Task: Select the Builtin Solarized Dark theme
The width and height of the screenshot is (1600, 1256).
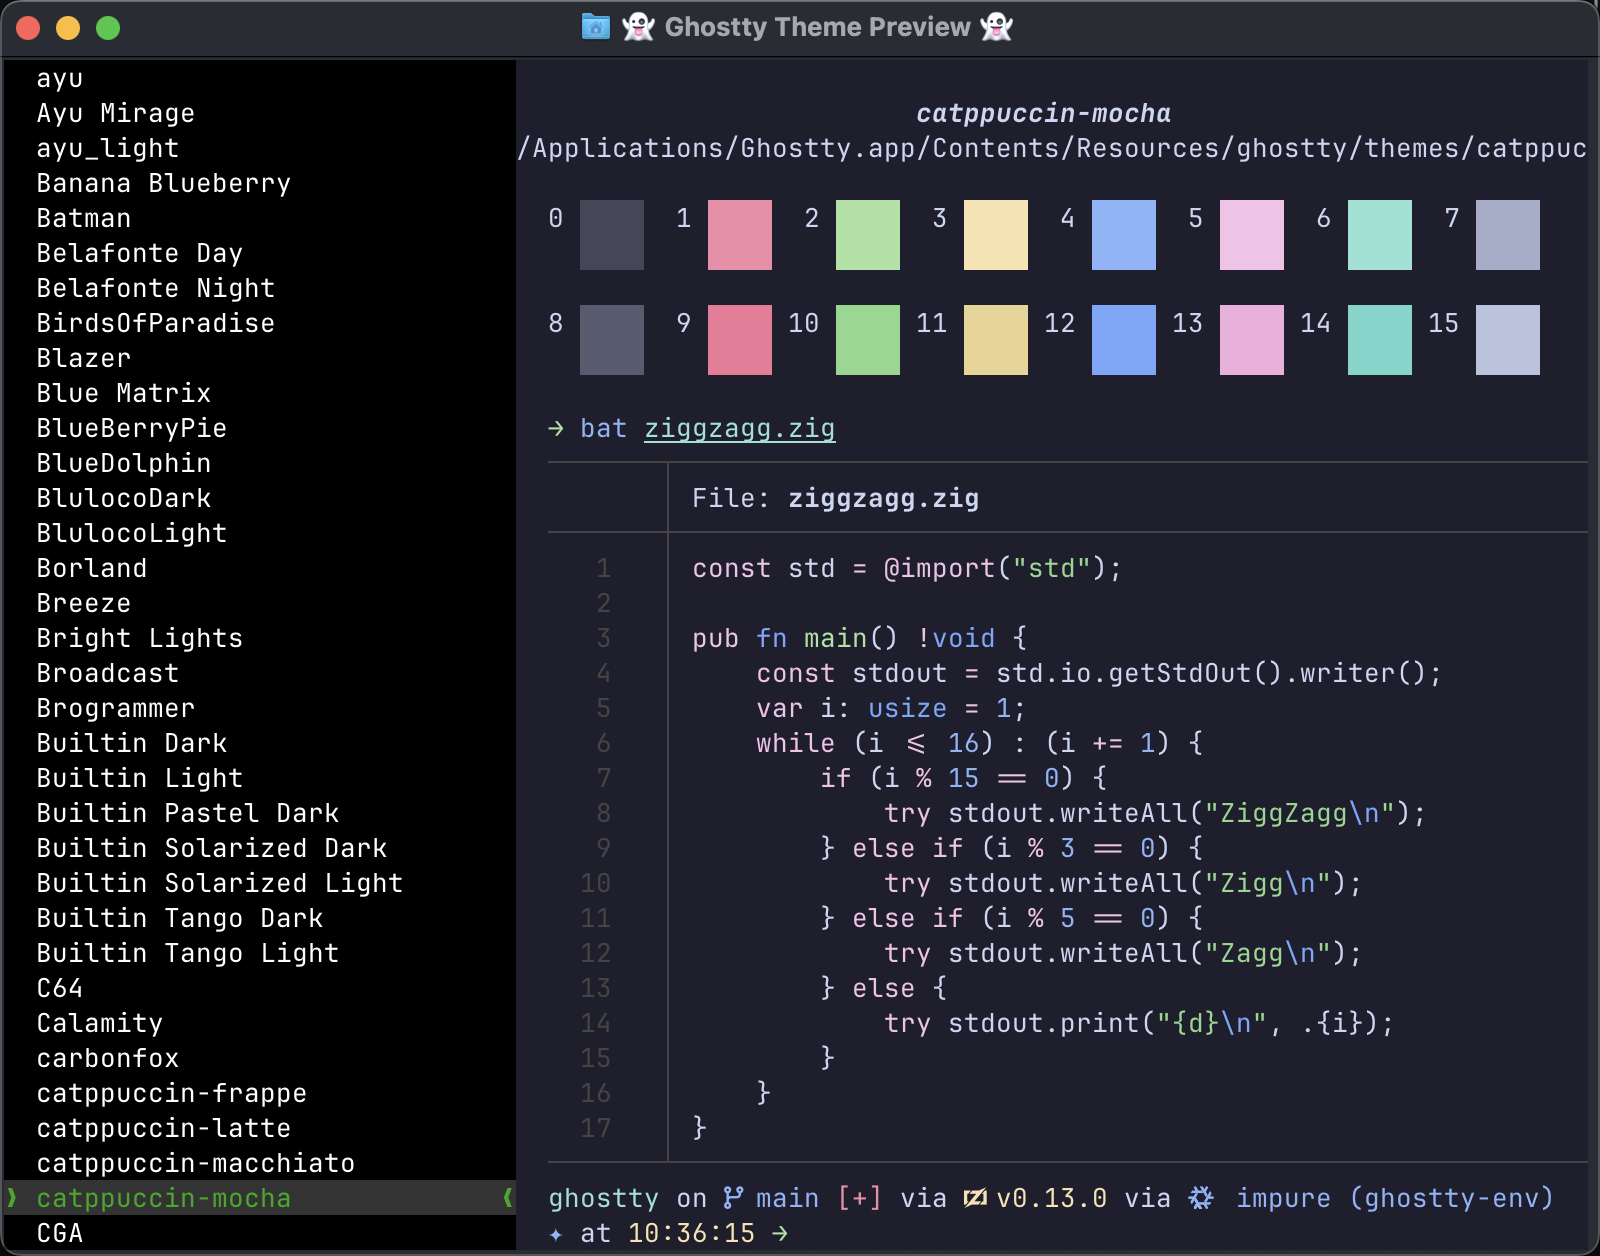Action: (212, 848)
